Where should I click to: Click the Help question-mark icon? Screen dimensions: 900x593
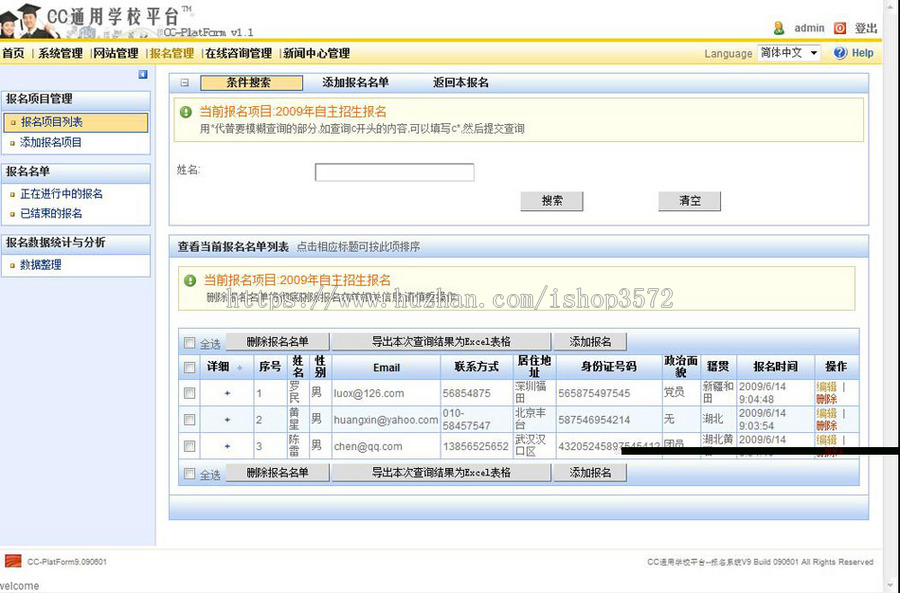tap(840, 53)
